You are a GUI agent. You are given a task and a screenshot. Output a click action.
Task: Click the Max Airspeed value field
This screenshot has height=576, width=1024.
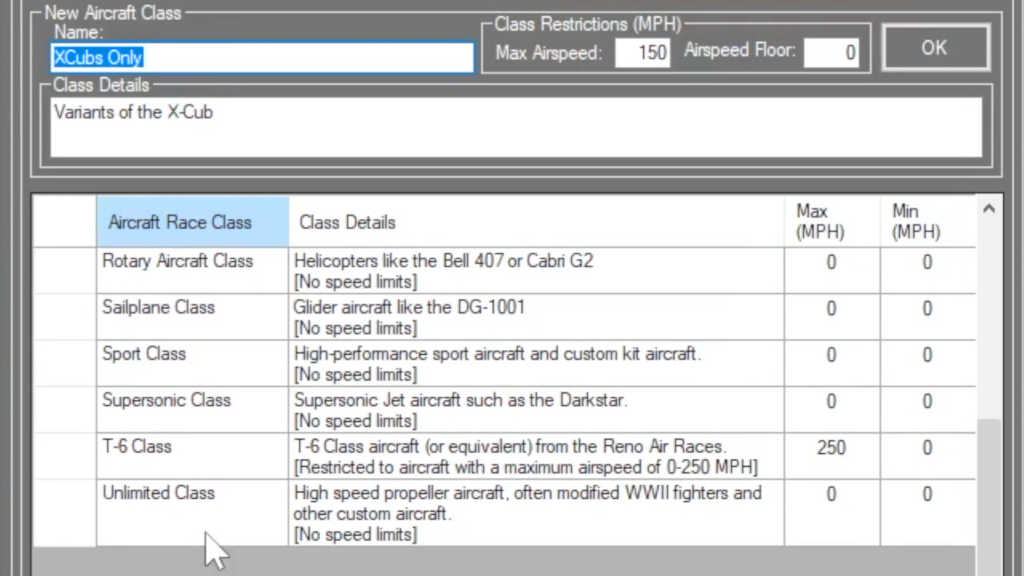[x=641, y=53]
